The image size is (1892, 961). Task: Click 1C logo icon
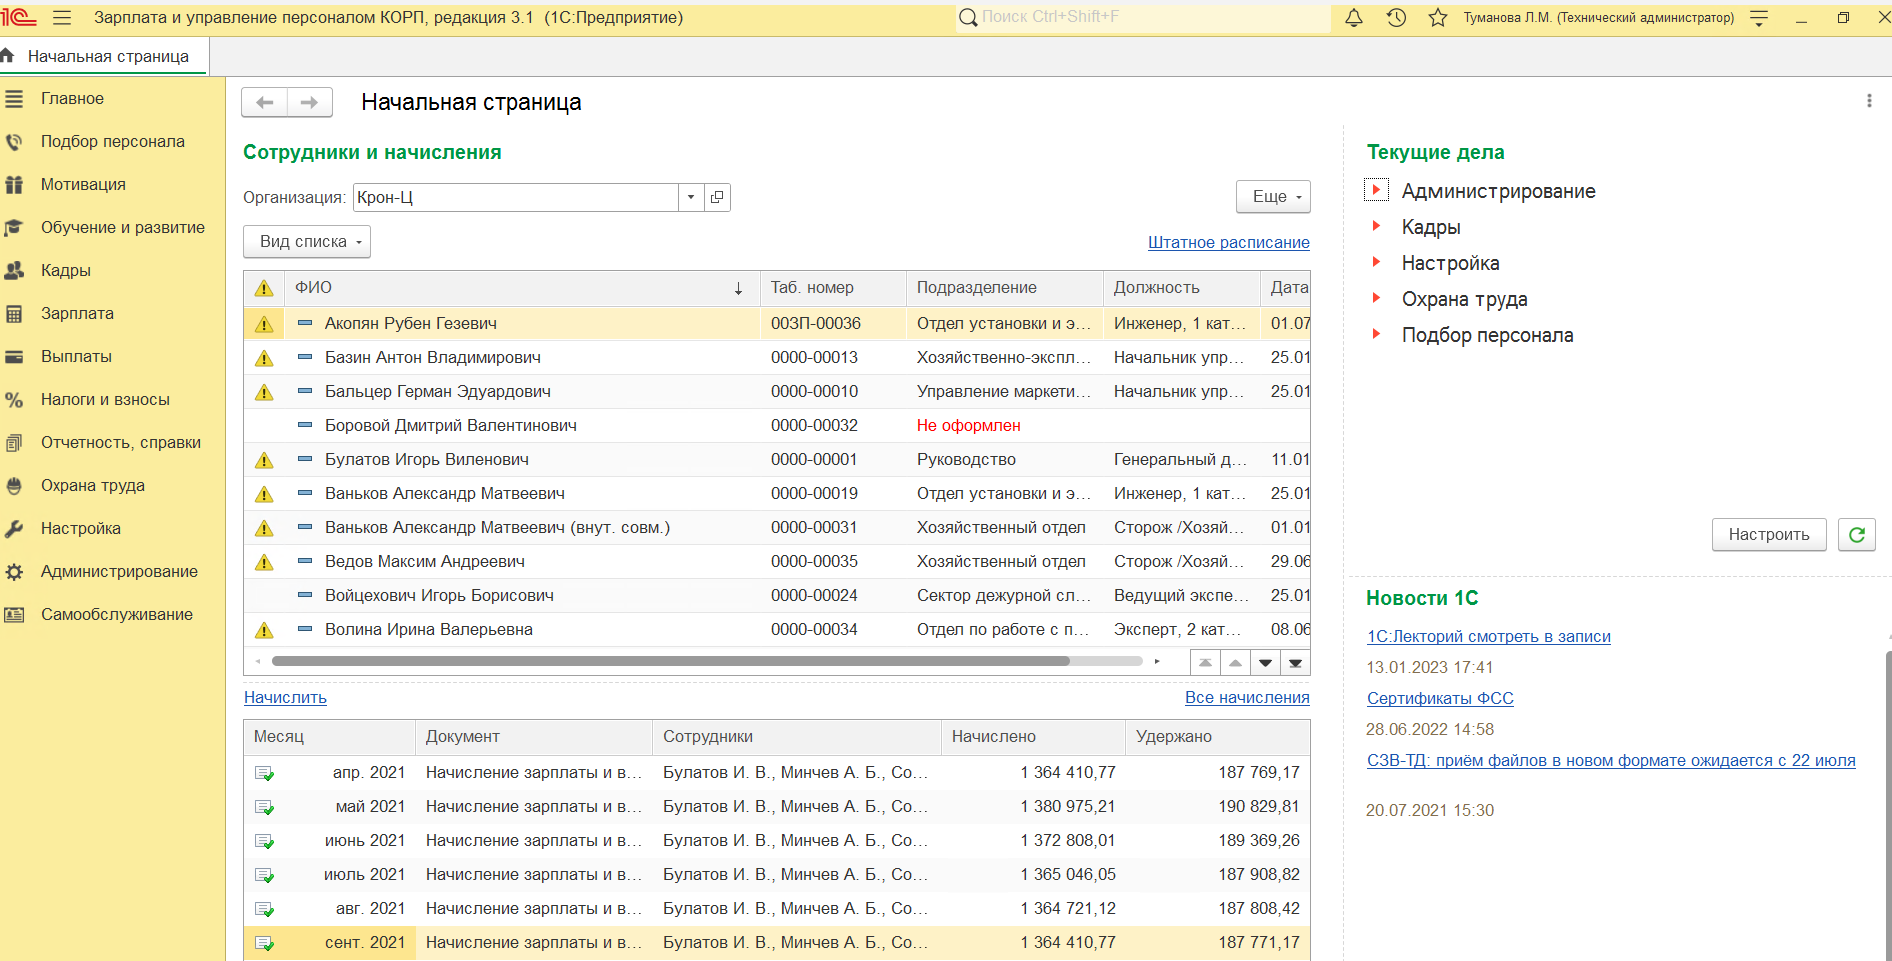[19, 18]
